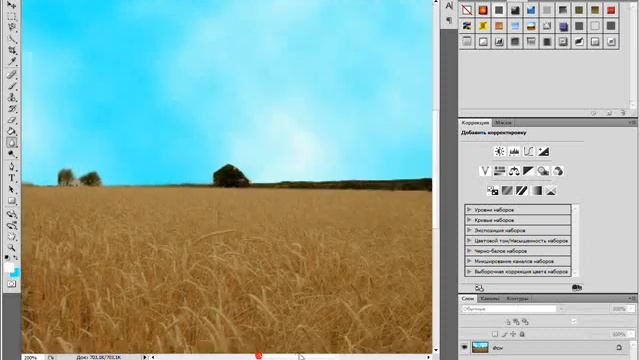
Task: Click the foreground color swatch
Action: (x=9, y=267)
